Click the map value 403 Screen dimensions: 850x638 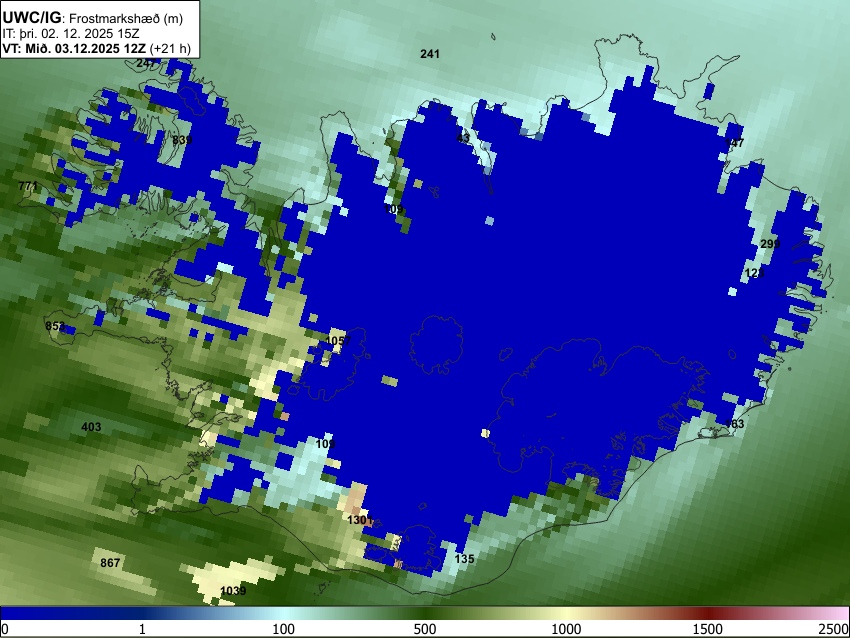point(91,427)
